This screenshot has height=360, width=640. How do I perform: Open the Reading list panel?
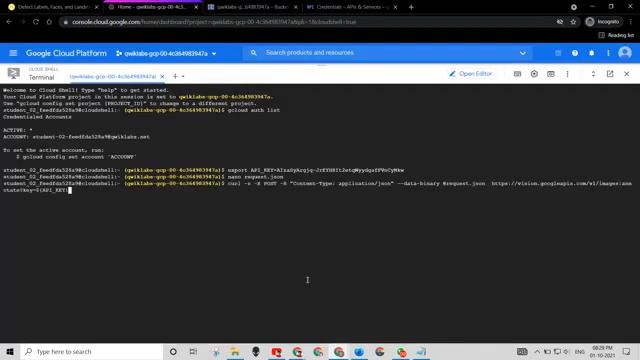[616, 35]
